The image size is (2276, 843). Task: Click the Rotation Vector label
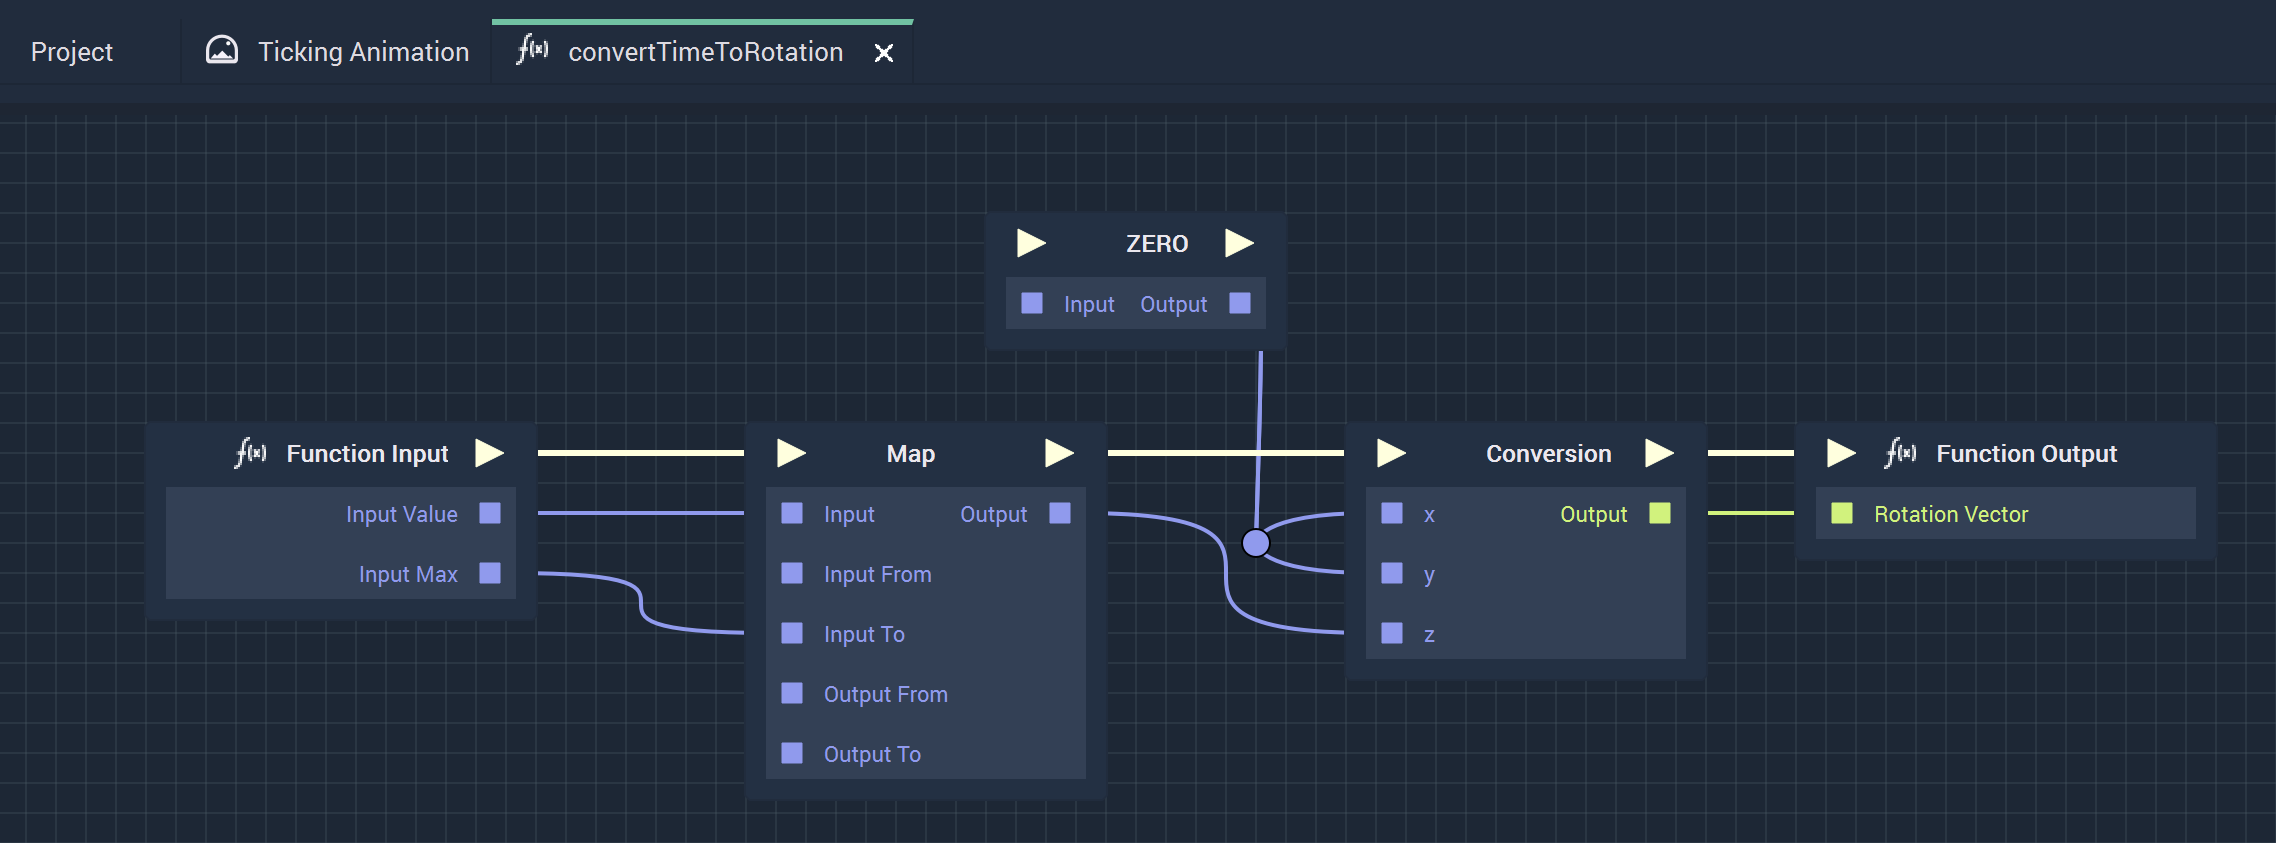pyautogui.click(x=1951, y=514)
